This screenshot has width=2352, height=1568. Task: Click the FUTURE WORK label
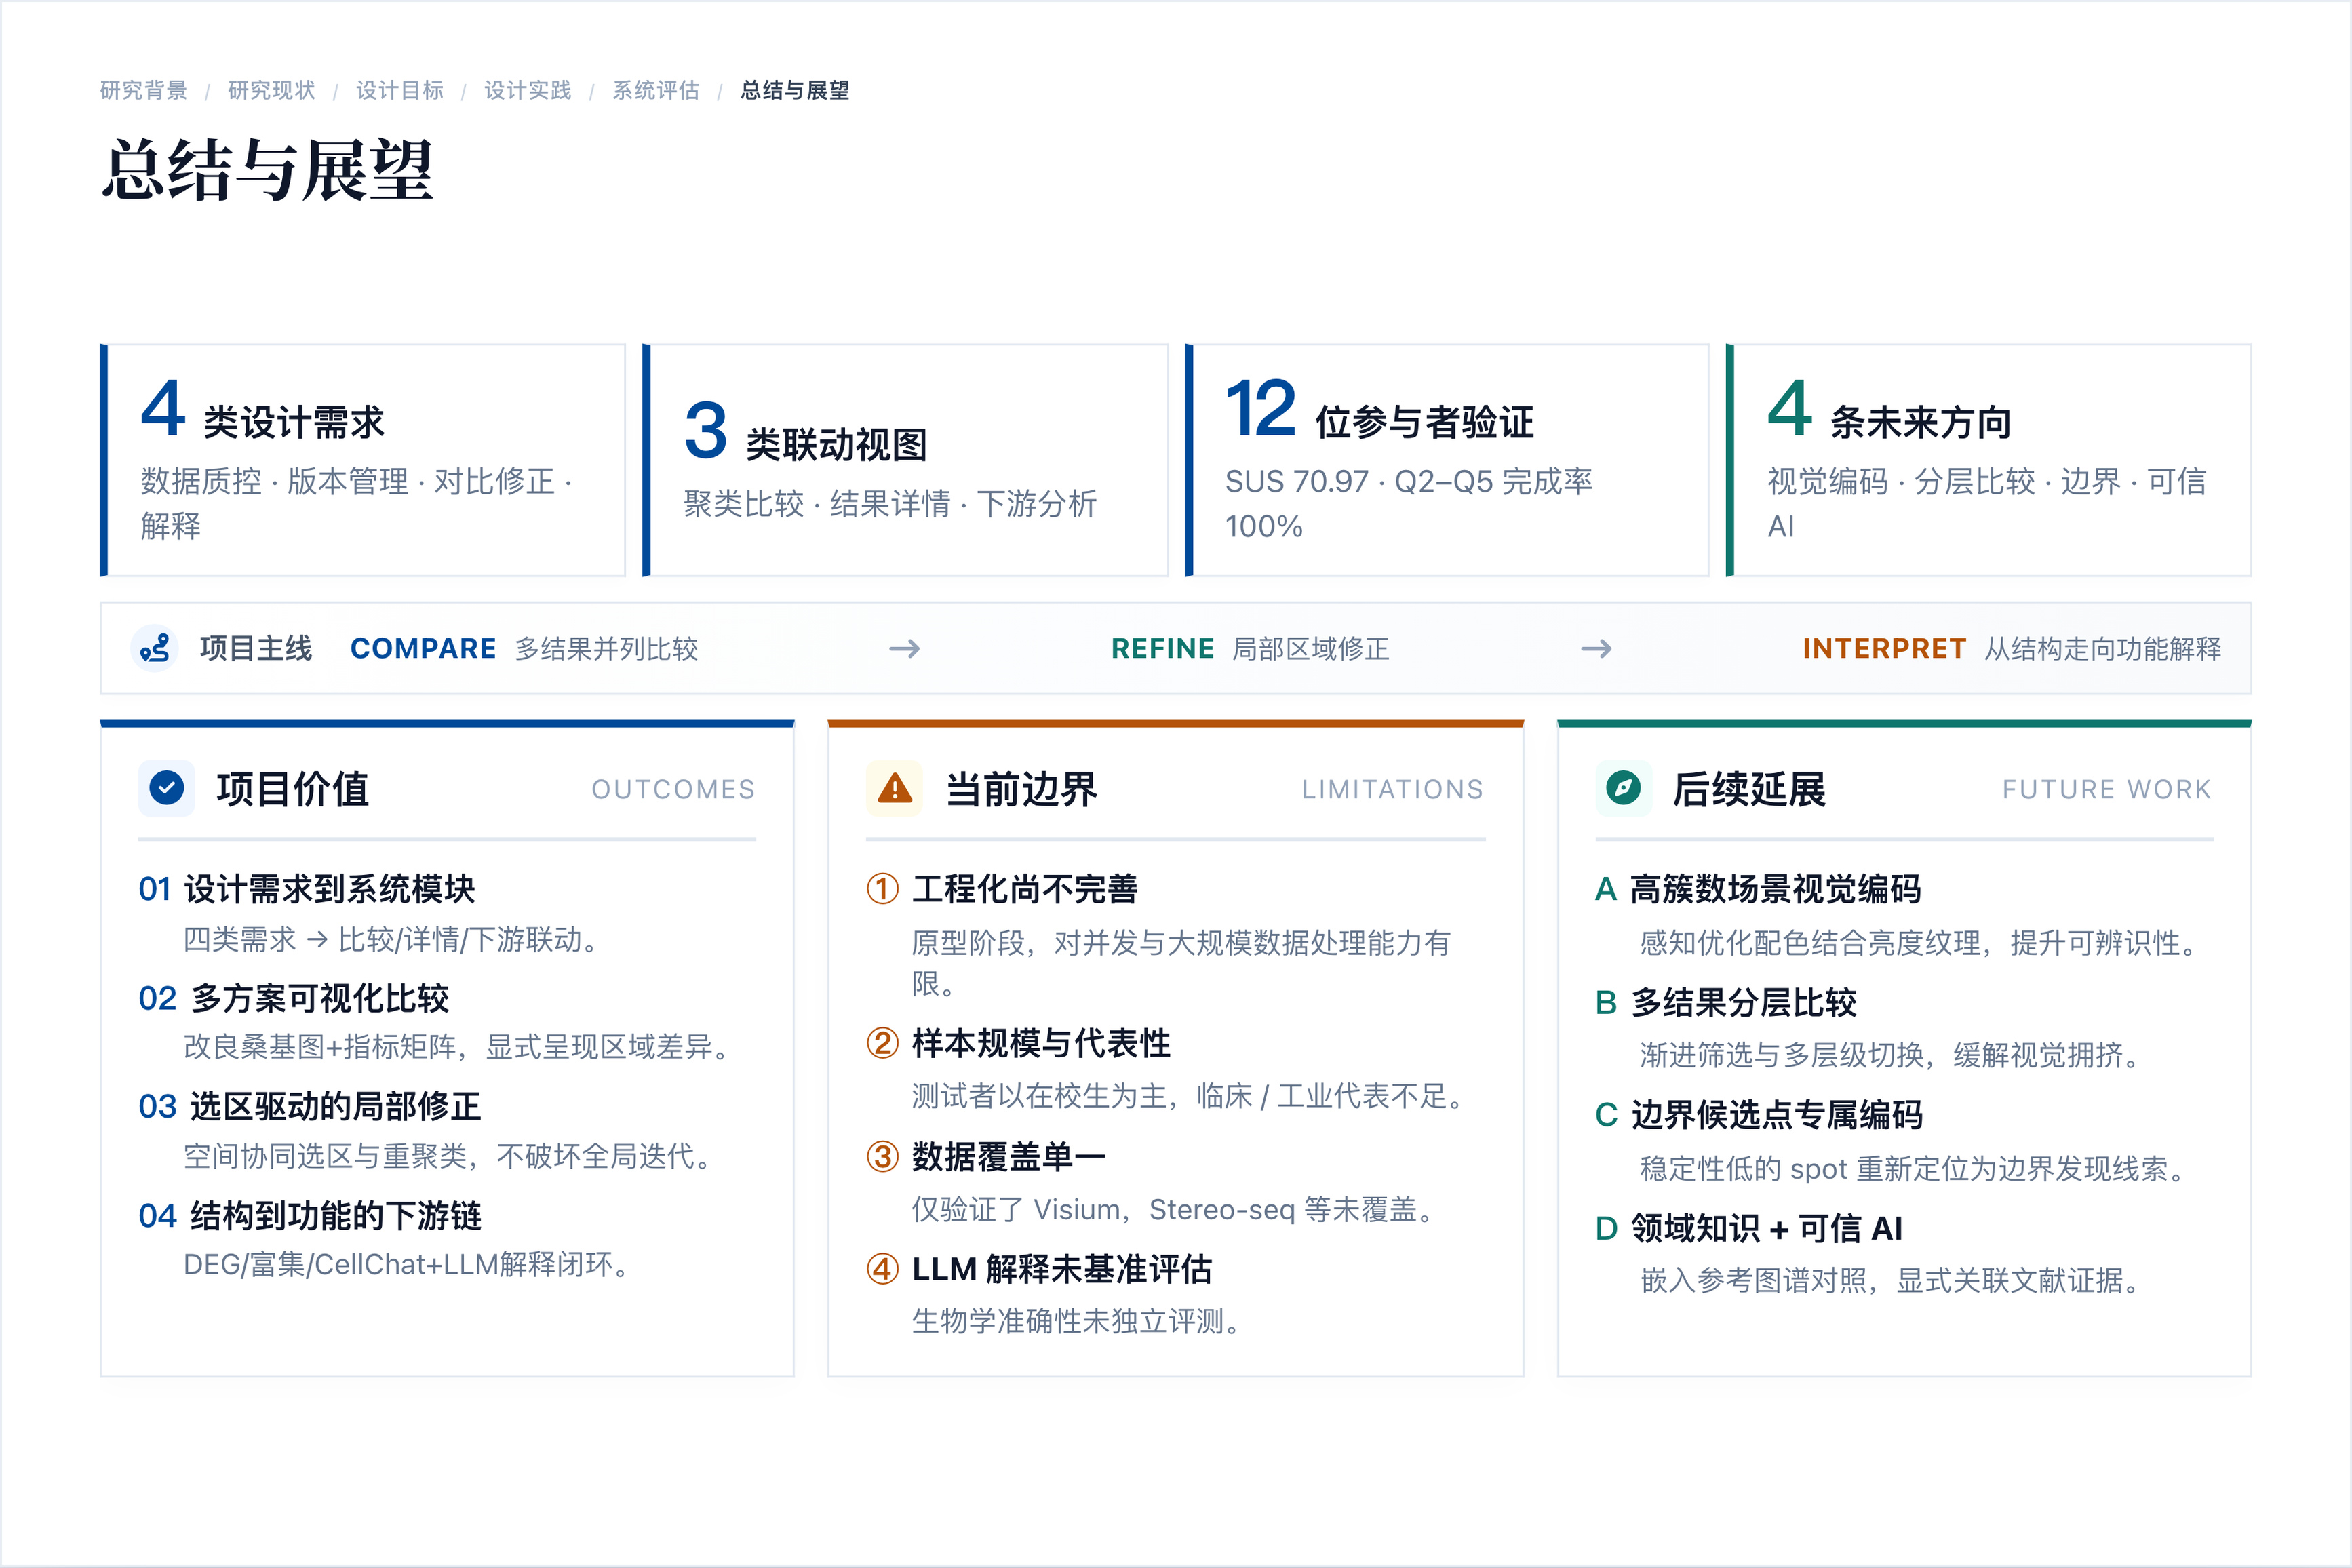tap(2106, 789)
